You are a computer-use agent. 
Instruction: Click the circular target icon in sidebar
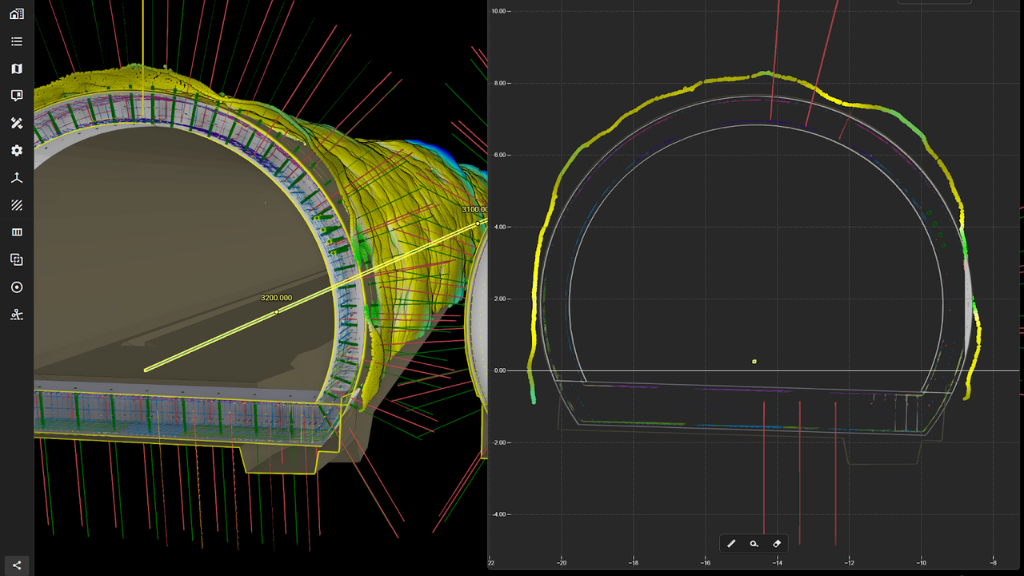[16, 287]
